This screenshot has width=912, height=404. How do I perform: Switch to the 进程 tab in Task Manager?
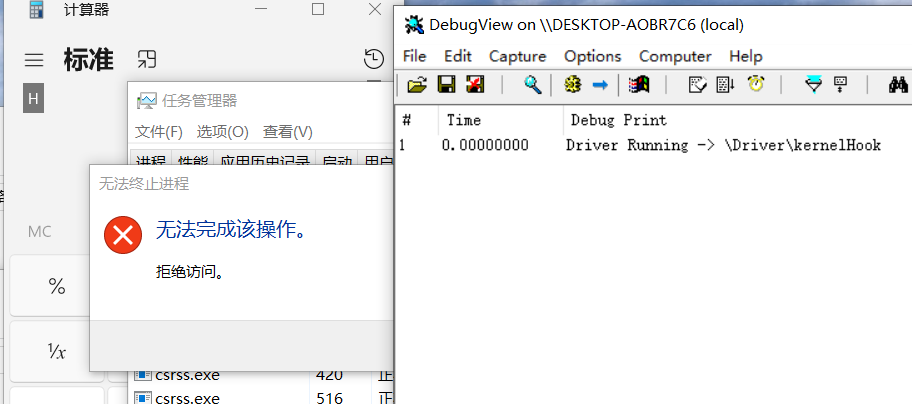click(x=151, y=158)
